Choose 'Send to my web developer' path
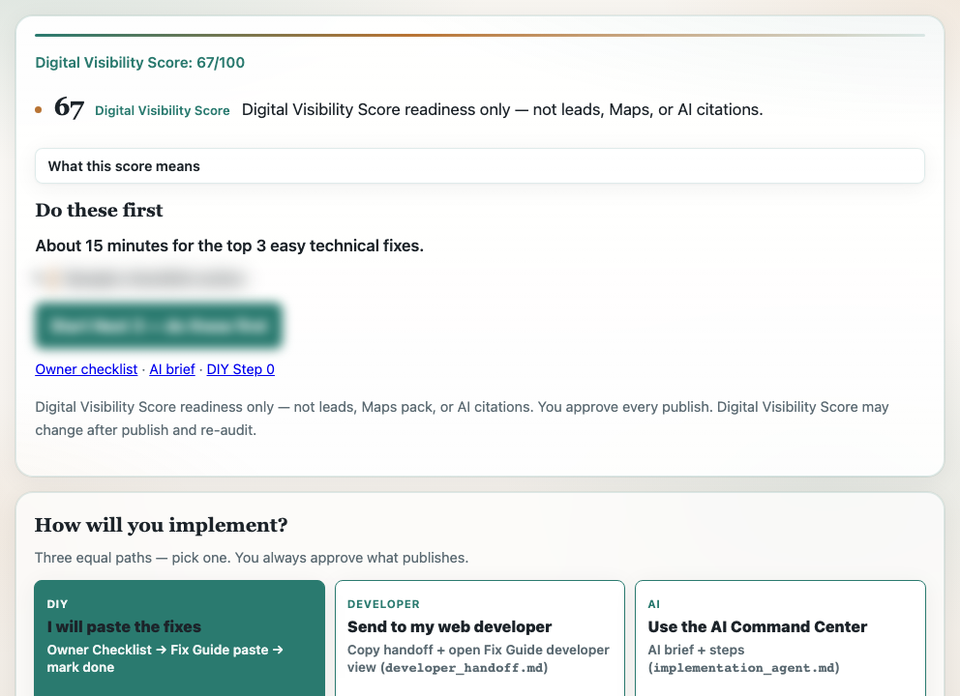 [479, 638]
